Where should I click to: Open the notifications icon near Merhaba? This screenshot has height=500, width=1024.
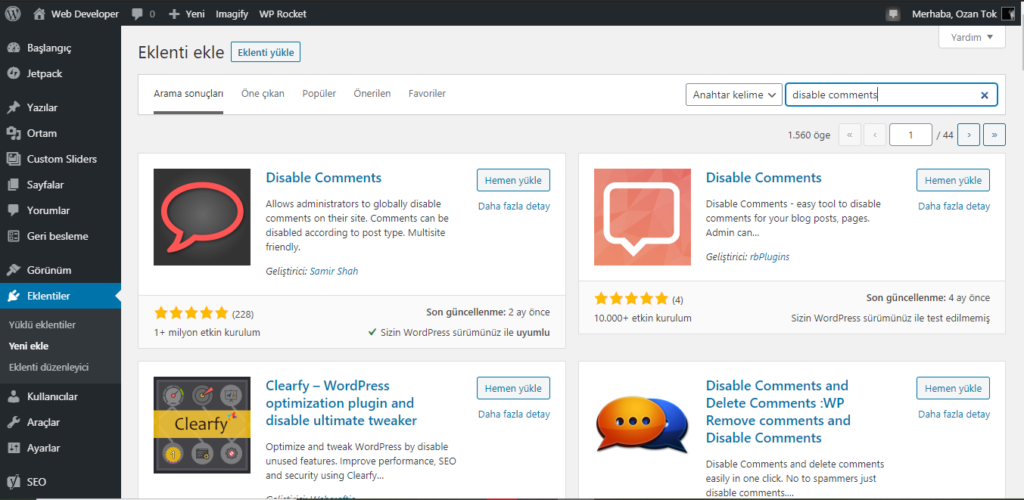[893, 14]
